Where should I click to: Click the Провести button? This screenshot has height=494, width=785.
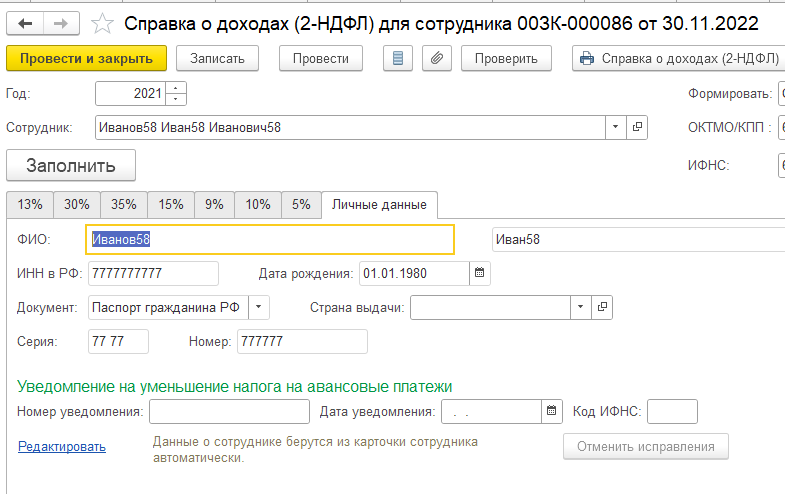[321, 59]
